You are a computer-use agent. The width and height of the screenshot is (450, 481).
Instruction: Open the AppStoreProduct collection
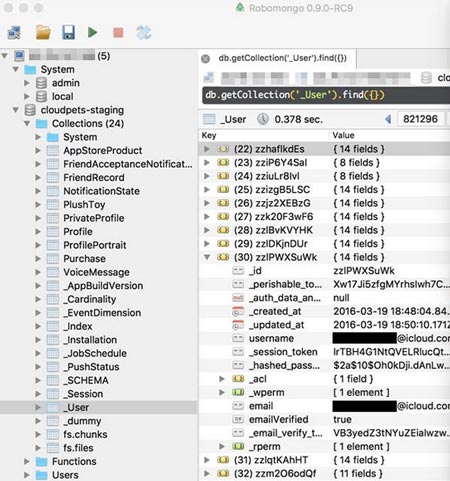point(103,151)
